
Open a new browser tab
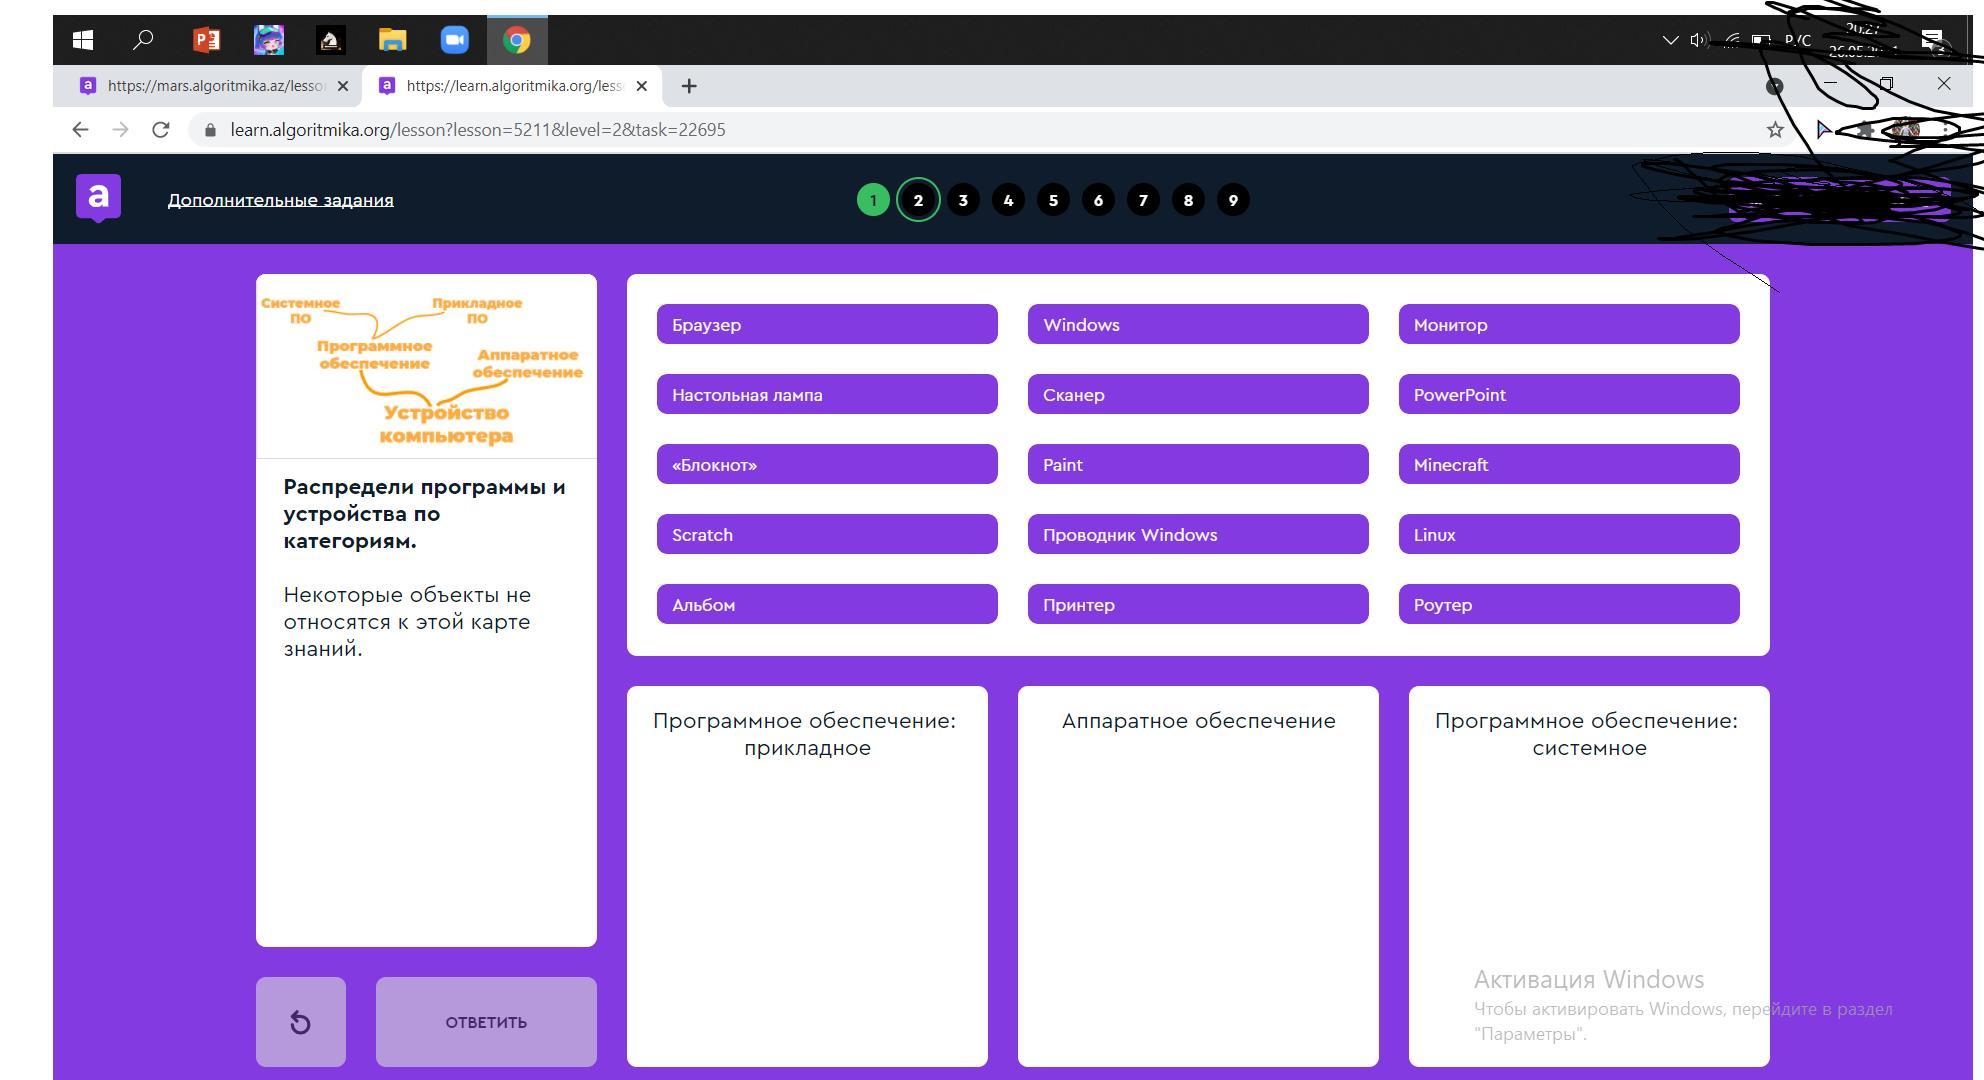click(x=689, y=86)
